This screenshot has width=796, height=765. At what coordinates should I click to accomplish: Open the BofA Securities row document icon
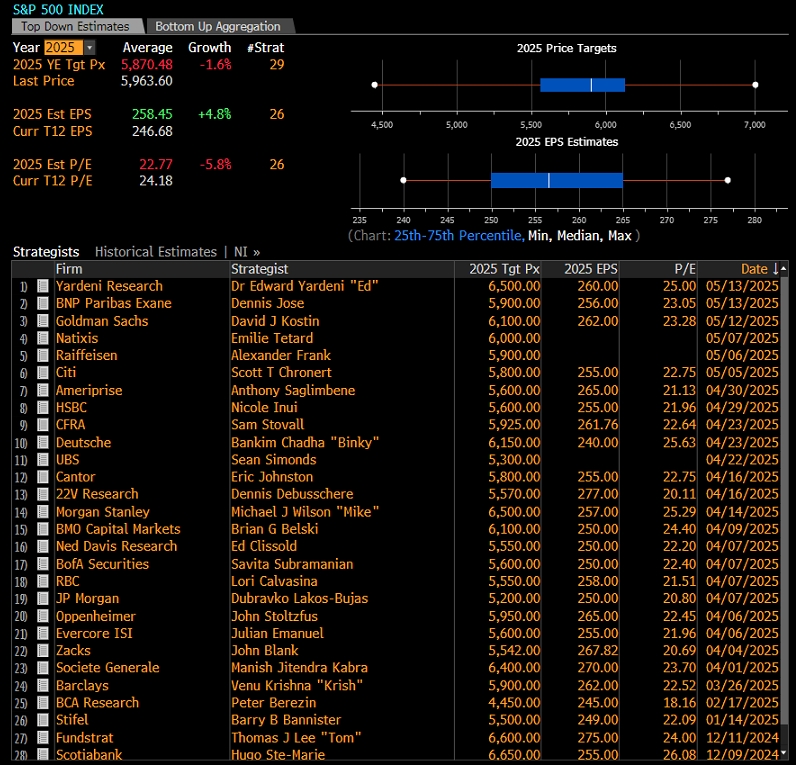[x=43, y=564]
